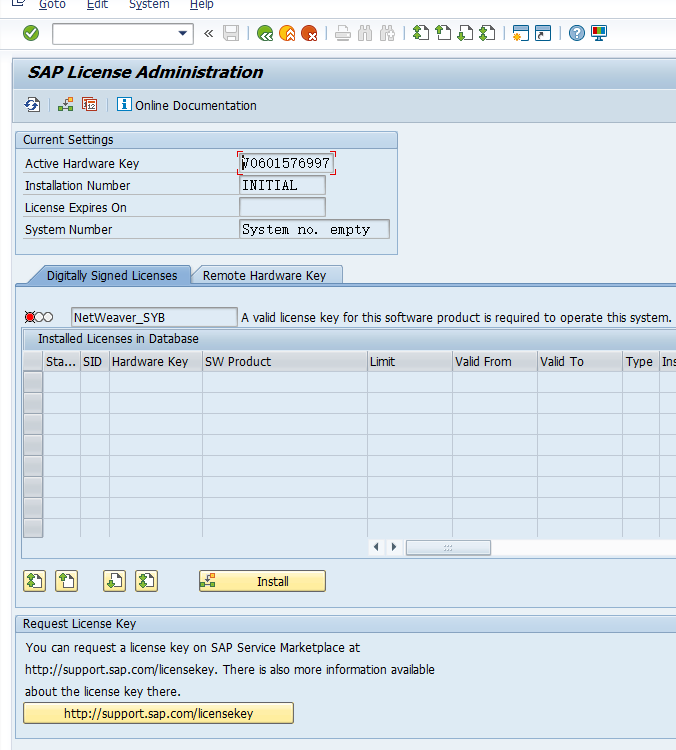Click table Last Page button below grid
Screen dimensions: 676x750
click(146, 581)
